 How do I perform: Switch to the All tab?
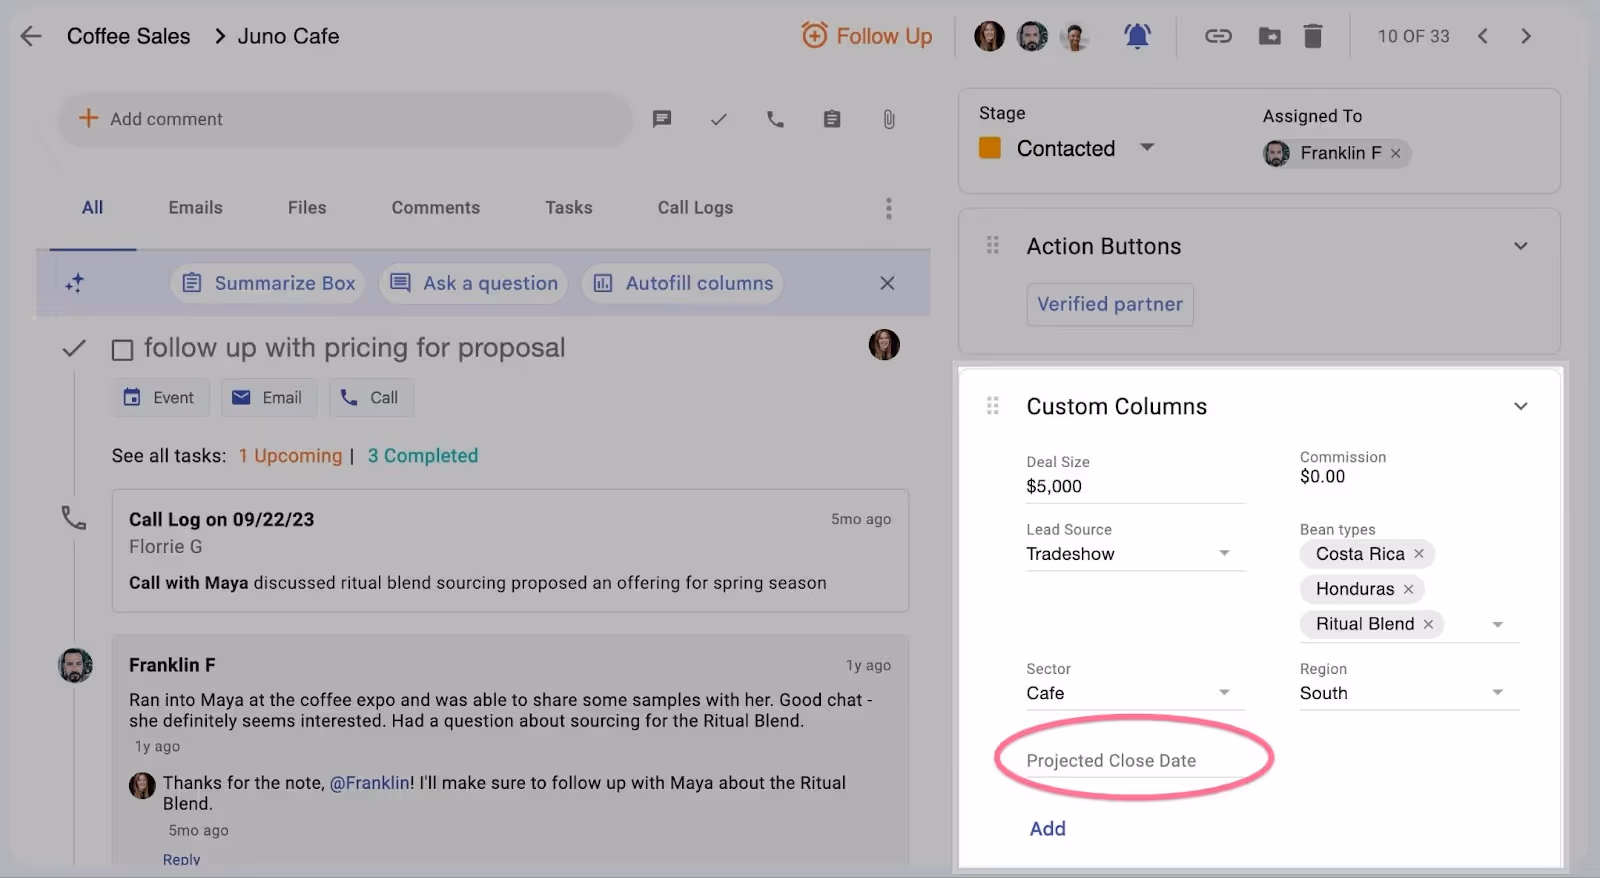coord(92,208)
